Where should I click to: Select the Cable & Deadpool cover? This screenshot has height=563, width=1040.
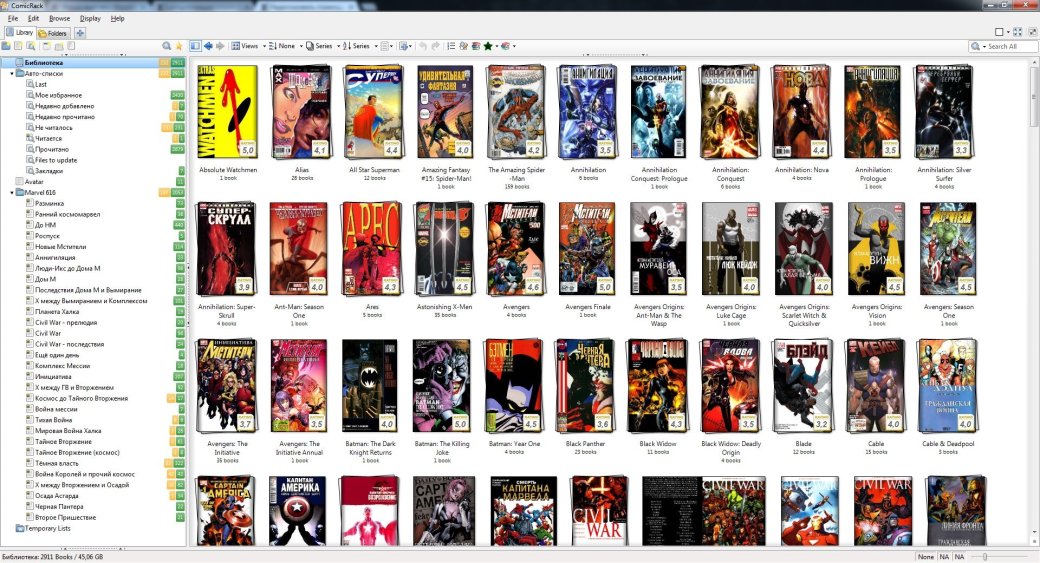point(948,385)
